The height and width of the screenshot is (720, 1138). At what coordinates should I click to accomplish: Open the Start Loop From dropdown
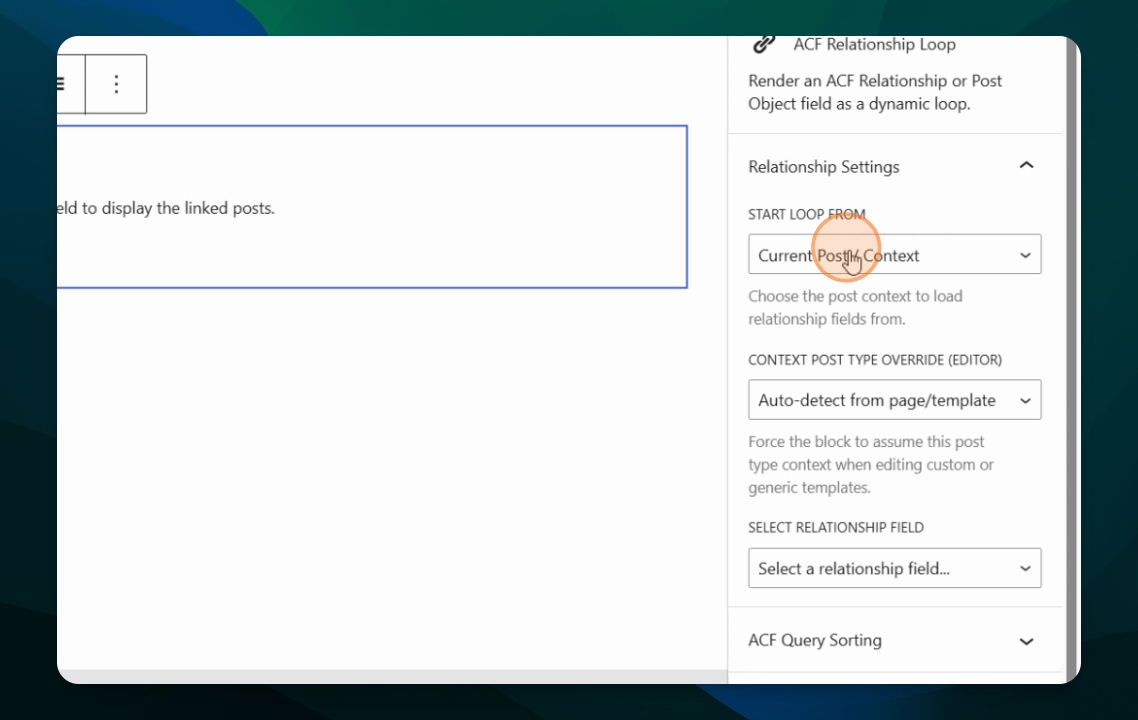tap(895, 254)
